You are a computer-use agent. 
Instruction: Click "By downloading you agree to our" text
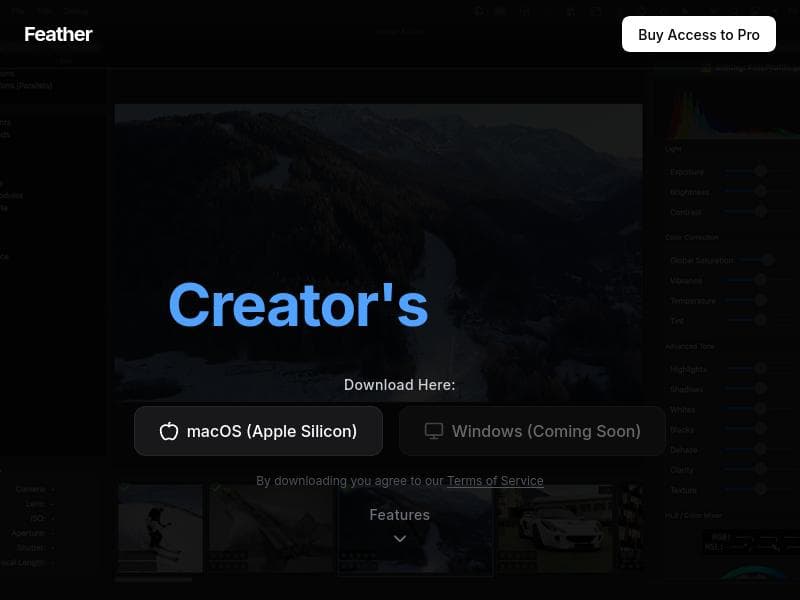(x=349, y=481)
